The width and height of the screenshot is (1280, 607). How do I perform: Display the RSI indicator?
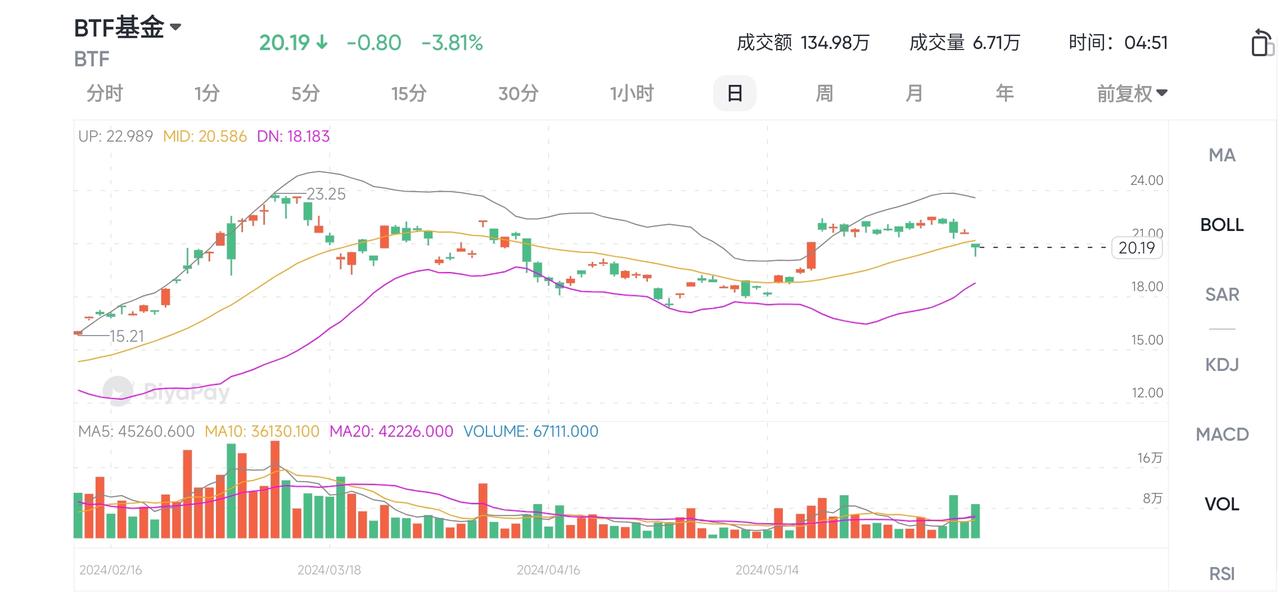coord(1222,573)
